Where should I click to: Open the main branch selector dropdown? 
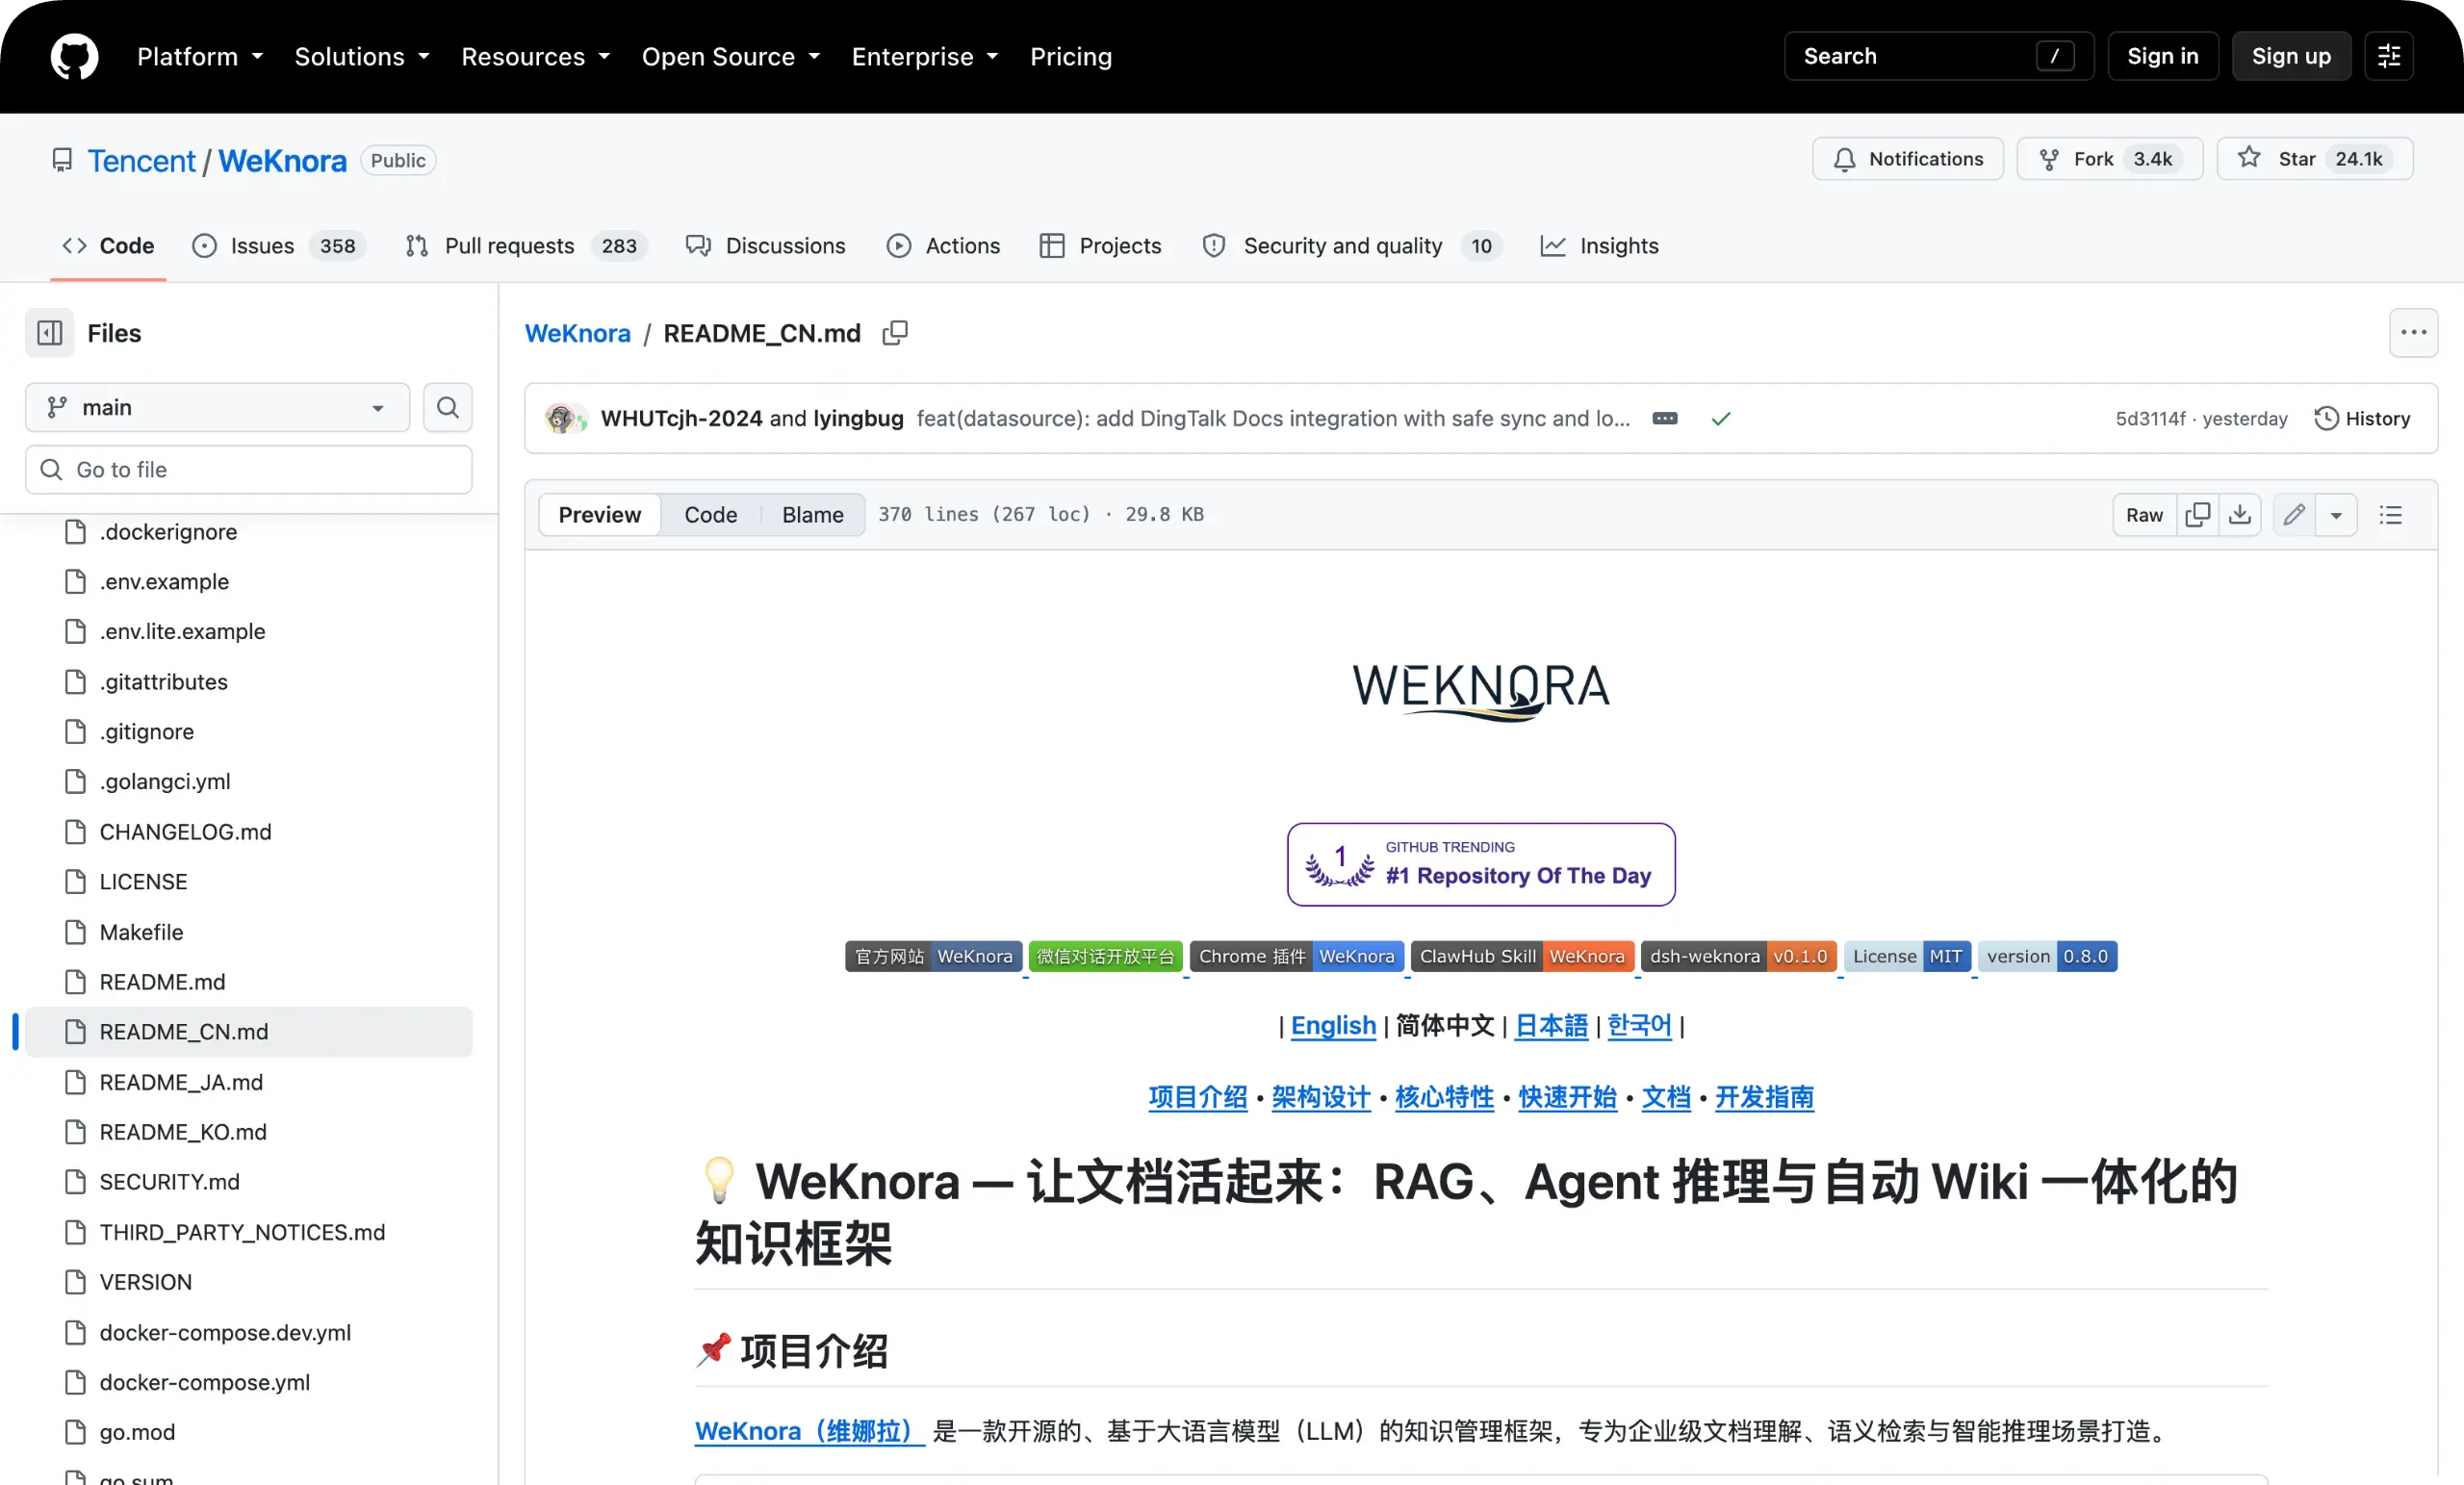[217, 407]
